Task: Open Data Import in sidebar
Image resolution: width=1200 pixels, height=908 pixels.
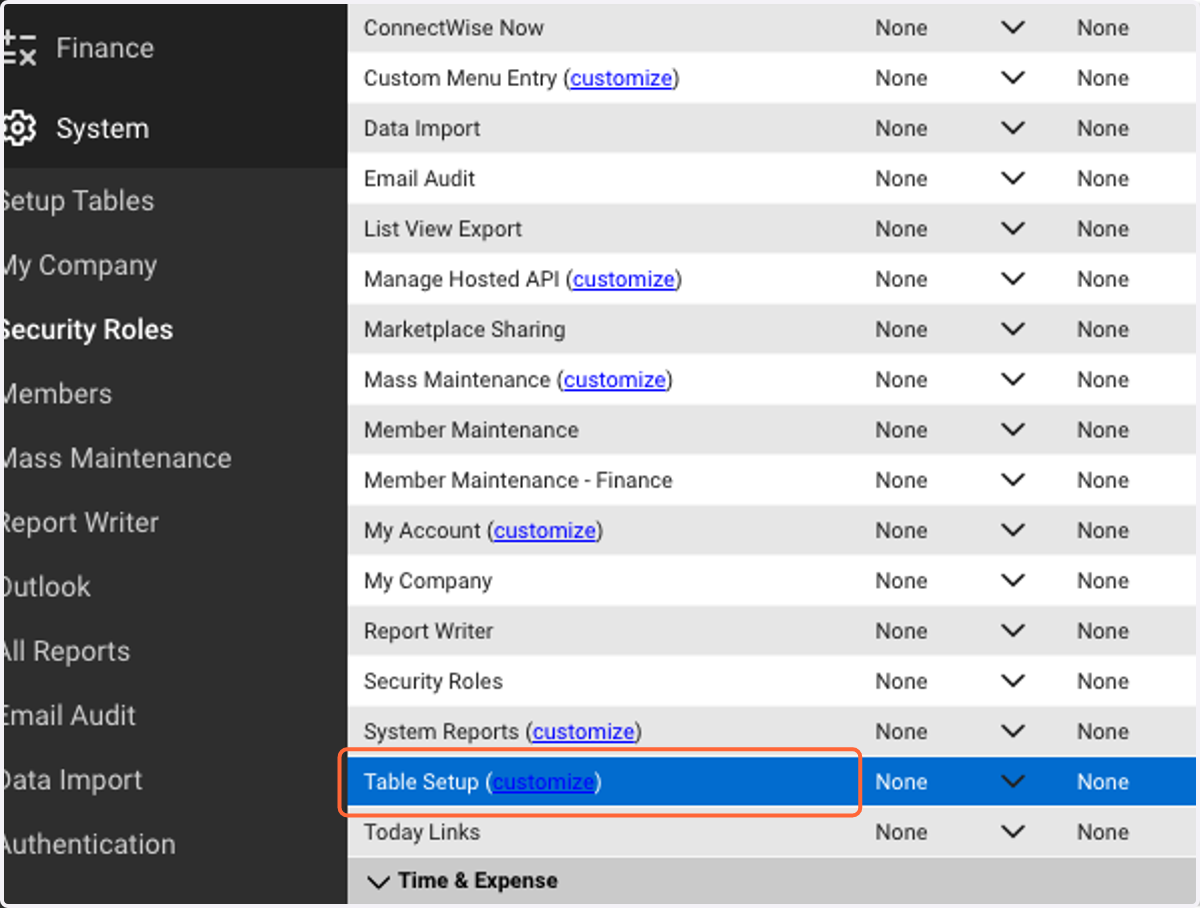Action: point(72,780)
